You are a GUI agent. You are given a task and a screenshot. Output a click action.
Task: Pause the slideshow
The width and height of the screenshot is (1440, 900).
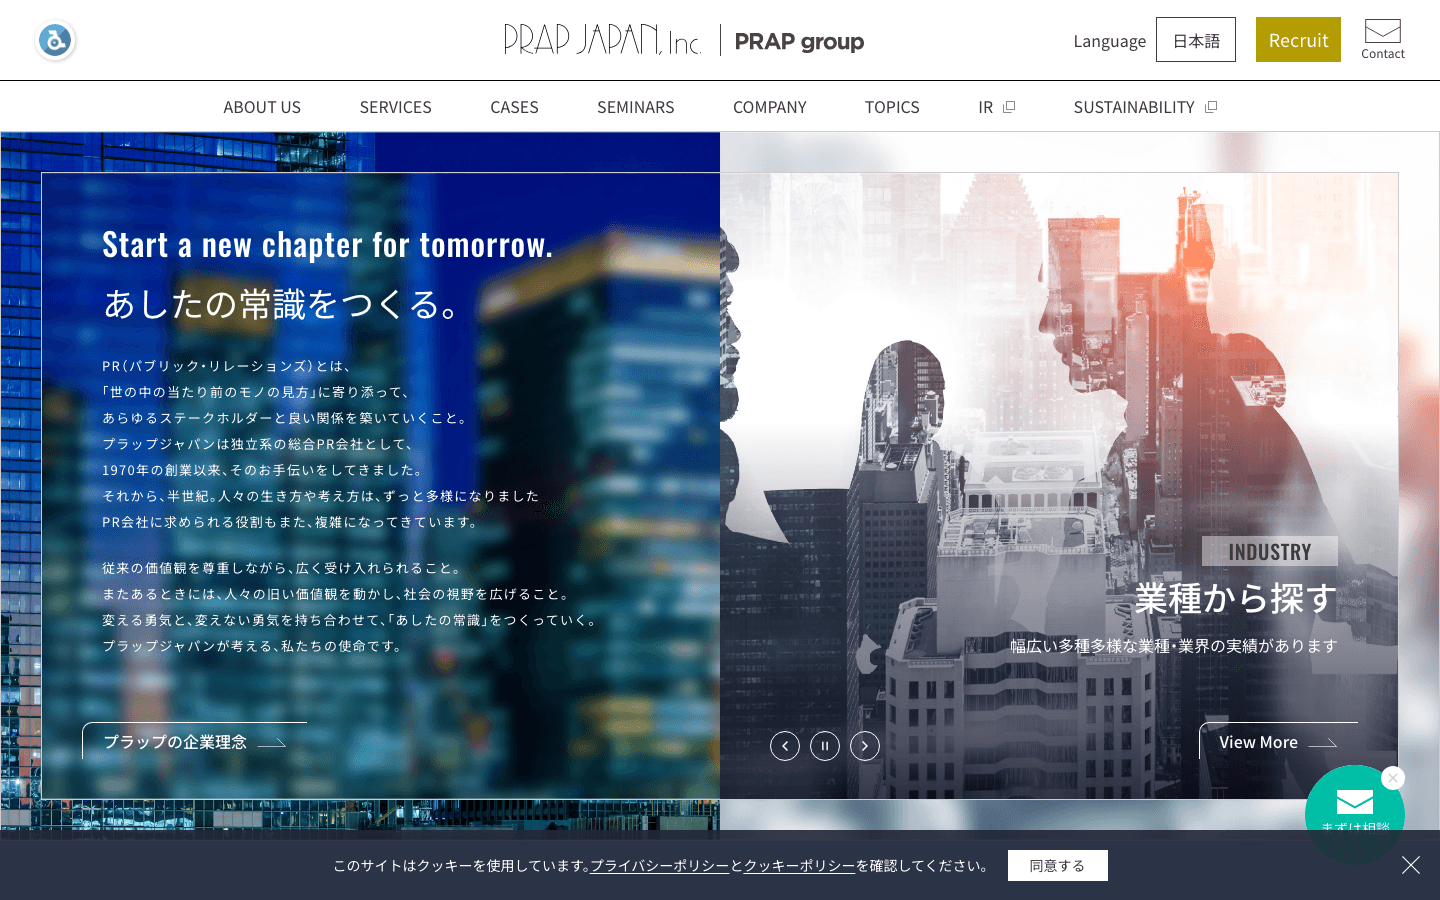pos(825,746)
